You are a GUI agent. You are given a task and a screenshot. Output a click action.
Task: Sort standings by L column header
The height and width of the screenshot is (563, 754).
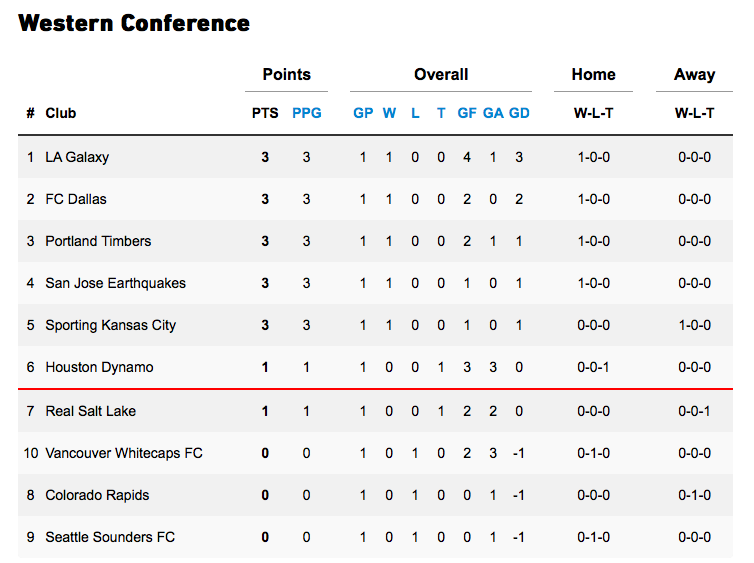415,113
